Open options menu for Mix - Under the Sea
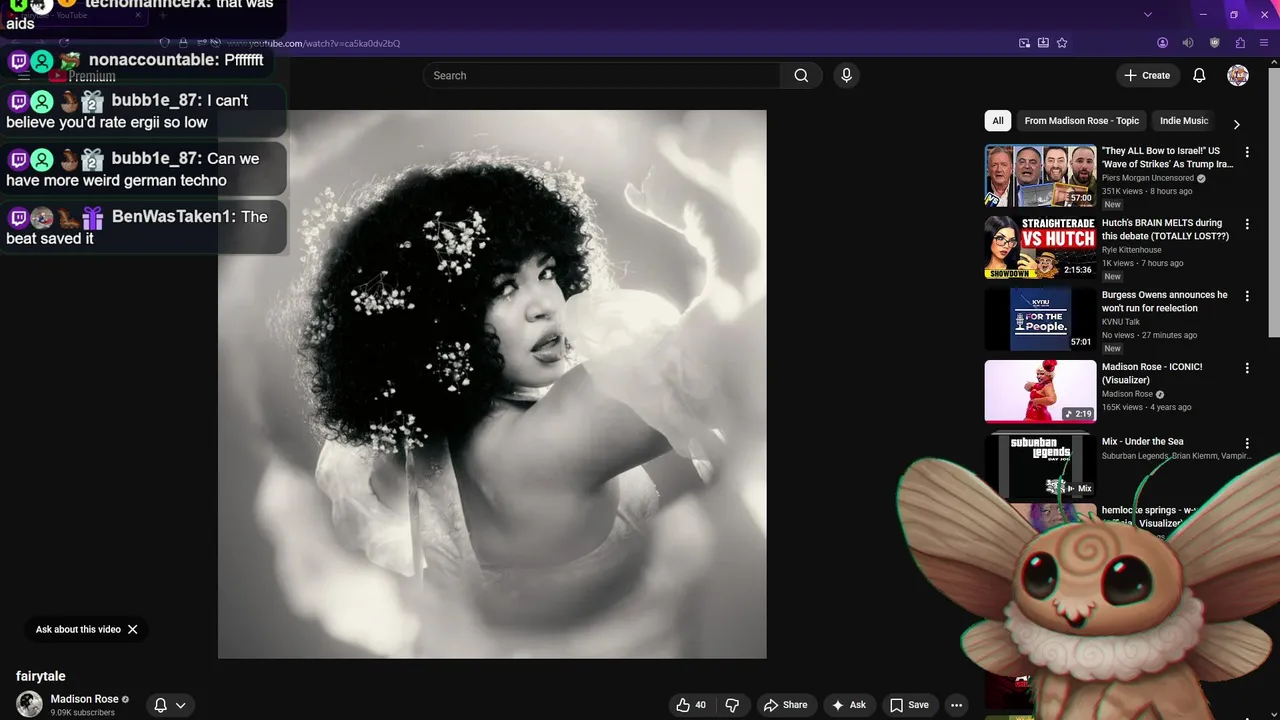 pos(1247,443)
